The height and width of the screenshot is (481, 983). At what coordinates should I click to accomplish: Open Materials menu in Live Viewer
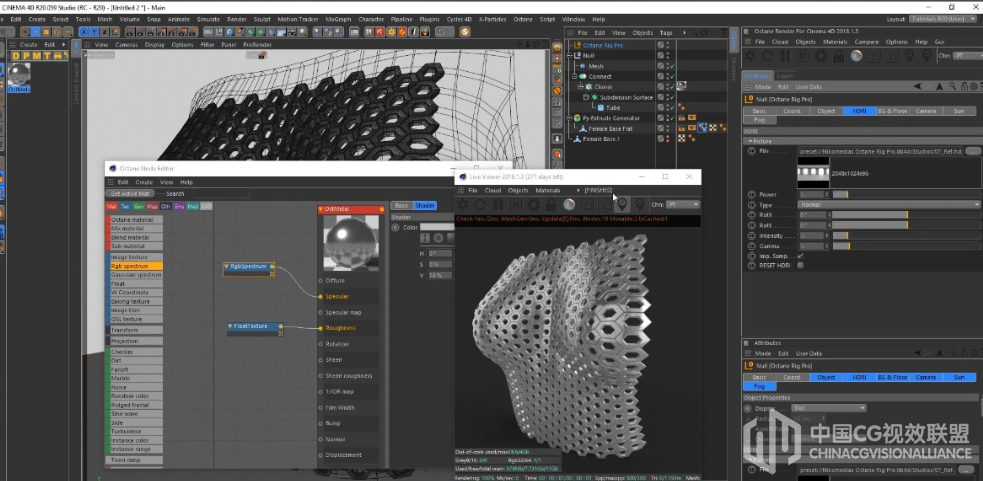pyautogui.click(x=548, y=190)
